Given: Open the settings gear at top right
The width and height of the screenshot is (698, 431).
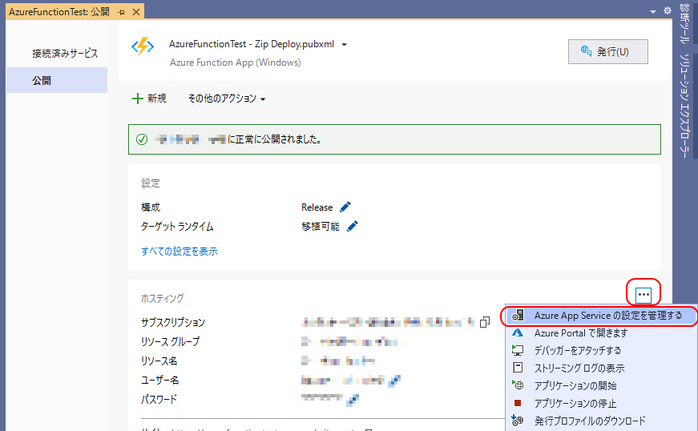Looking at the screenshot, I should point(667,11).
